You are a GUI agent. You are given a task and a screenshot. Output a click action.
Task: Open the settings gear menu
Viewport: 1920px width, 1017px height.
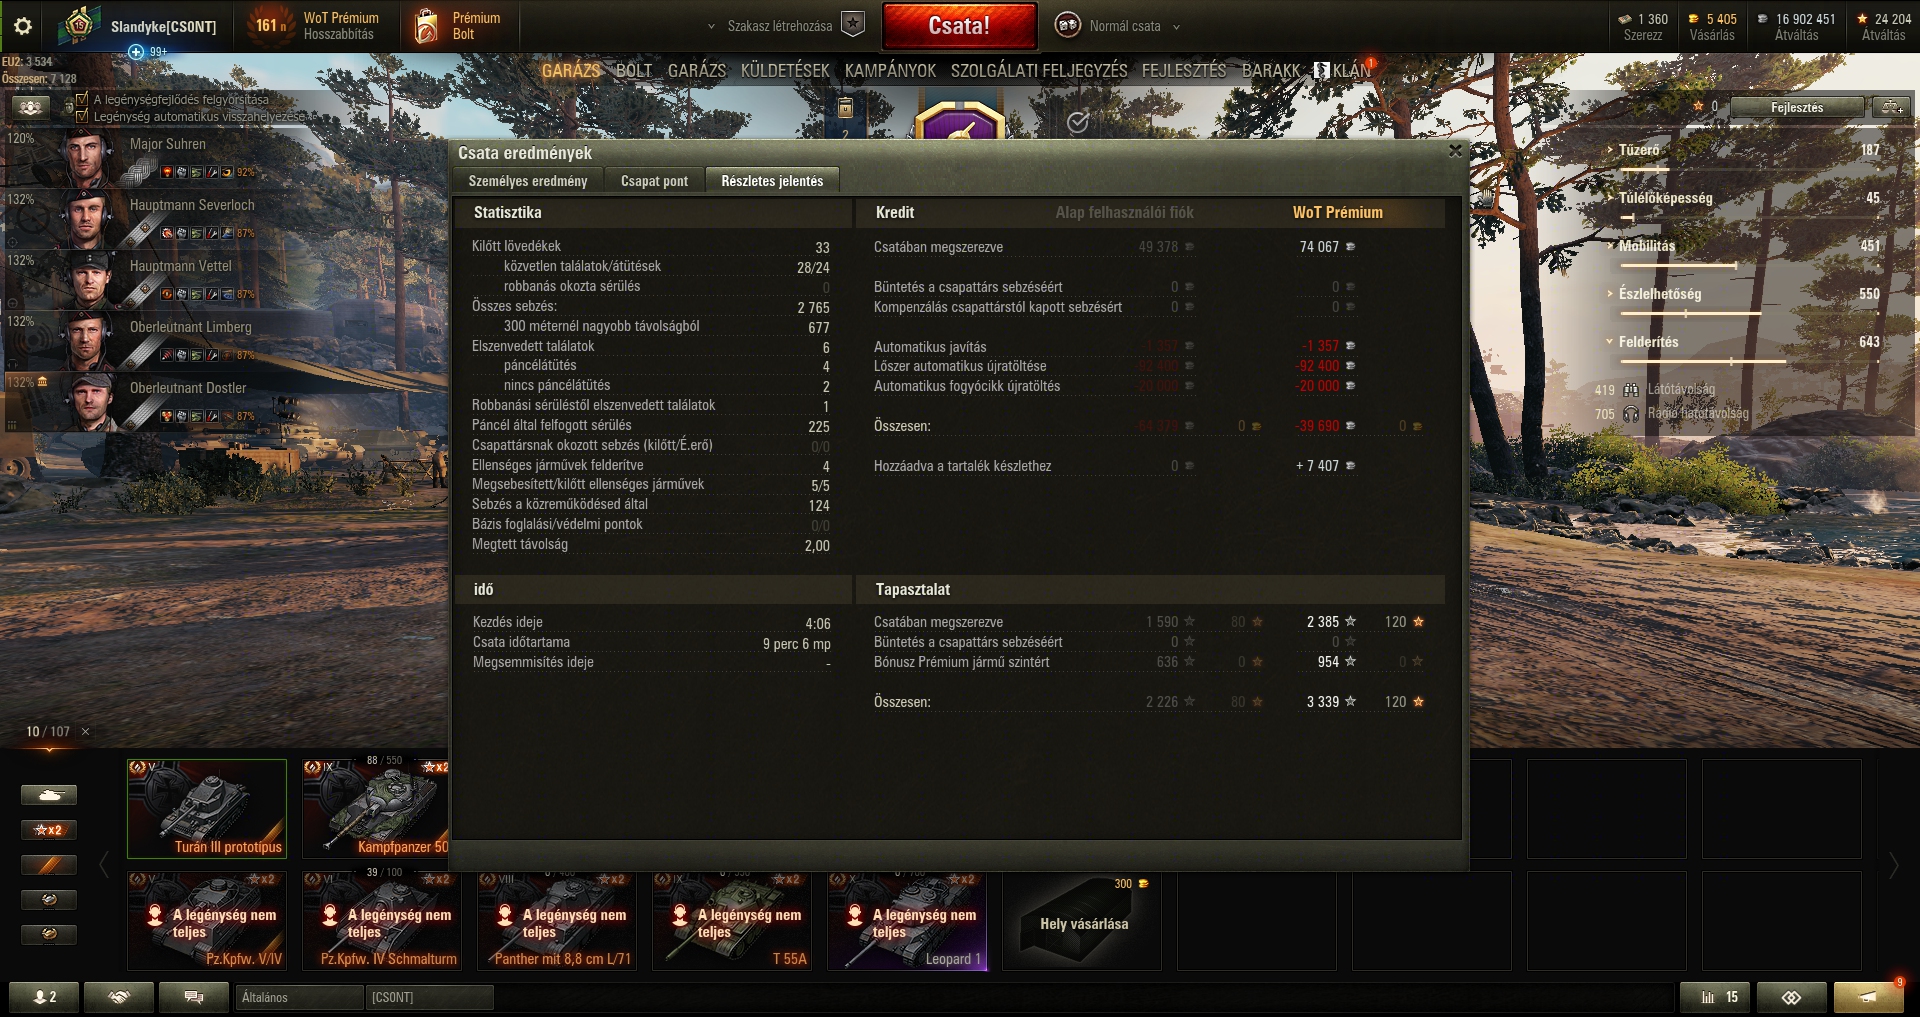click(22, 26)
